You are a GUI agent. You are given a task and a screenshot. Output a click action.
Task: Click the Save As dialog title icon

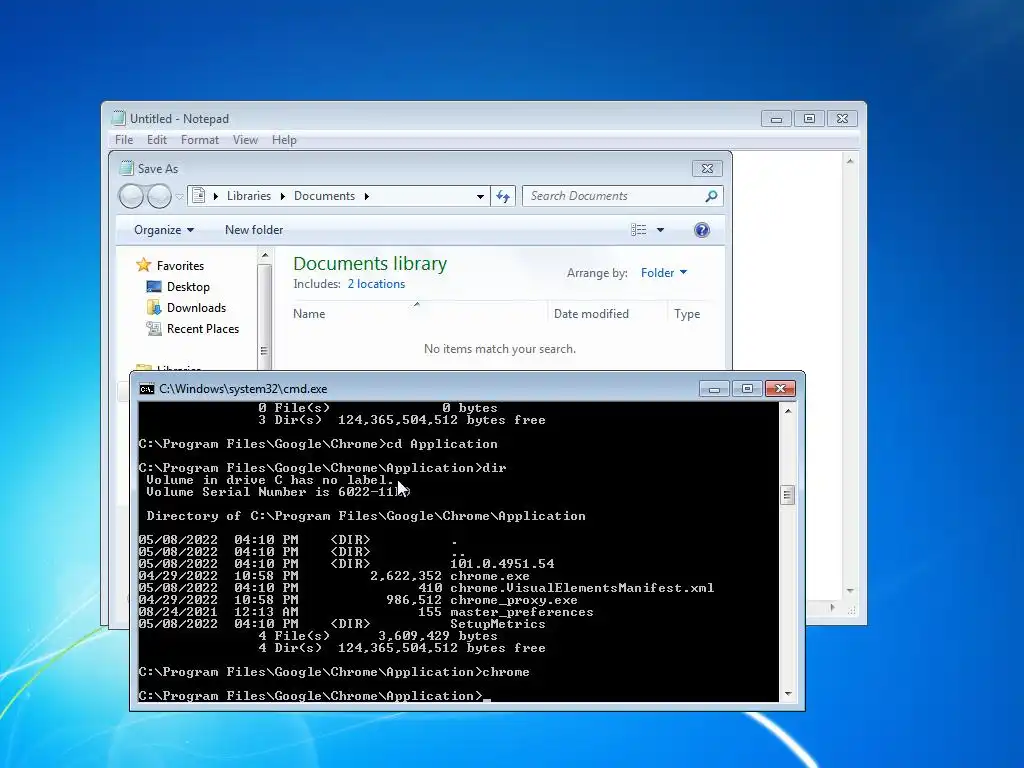[127, 168]
